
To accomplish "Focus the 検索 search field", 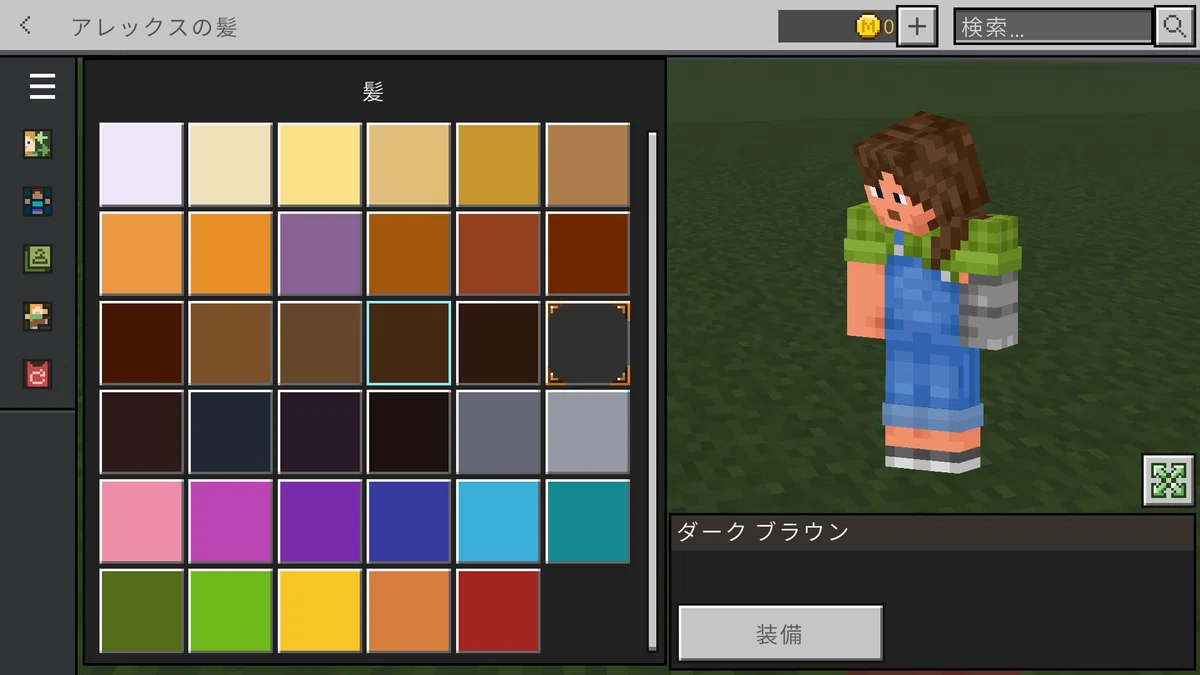I will click(1053, 27).
